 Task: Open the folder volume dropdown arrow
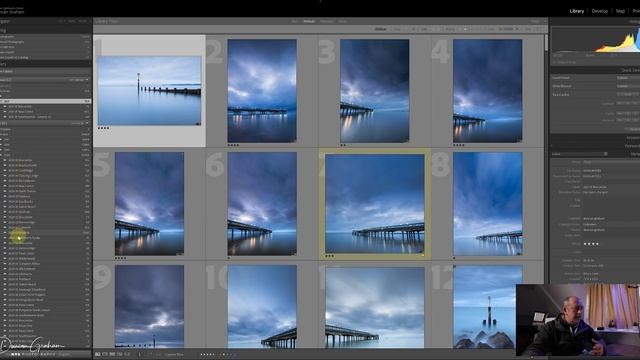click(87, 80)
